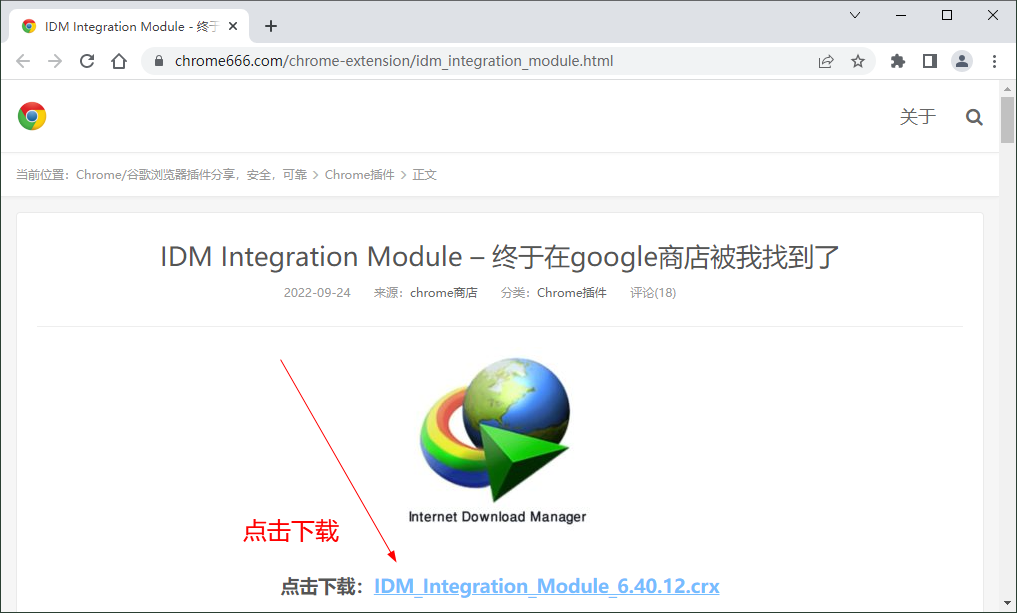
Task: Open a new browser tab
Action: click(x=271, y=27)
